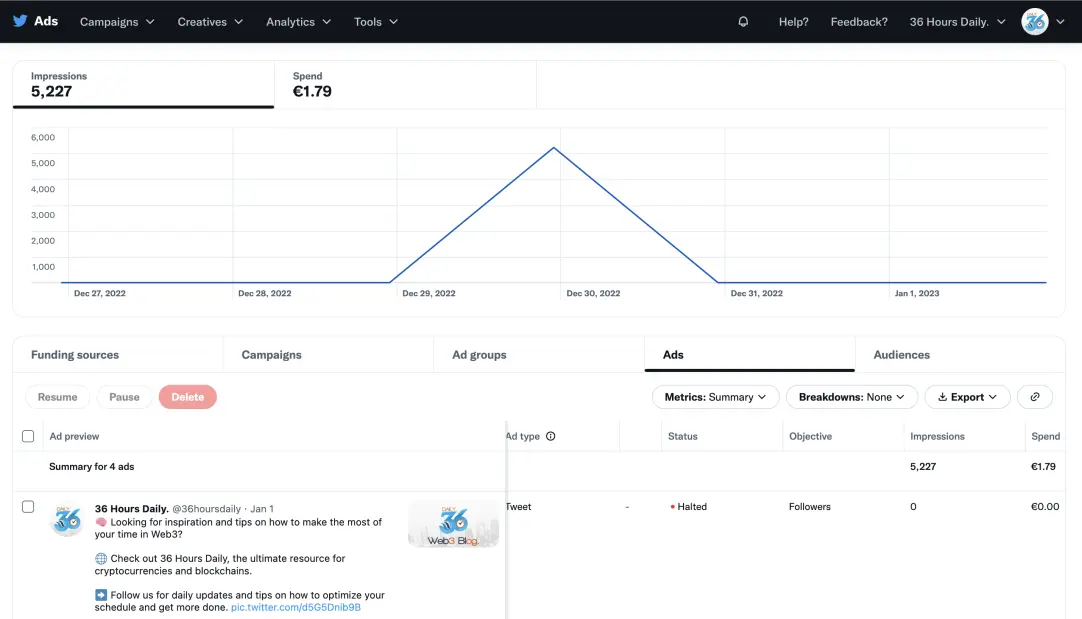Screen dimensions: 1082x619
Task: Open the Creatives menu
Action: pyautogui.click(x=210, y=22)
